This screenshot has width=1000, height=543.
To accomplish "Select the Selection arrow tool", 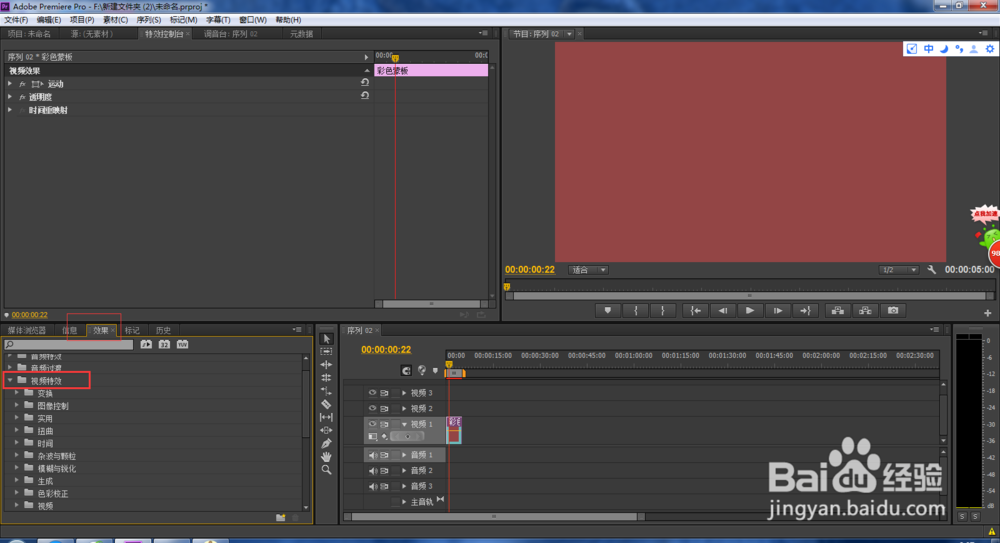I will [x=327, y=339].
